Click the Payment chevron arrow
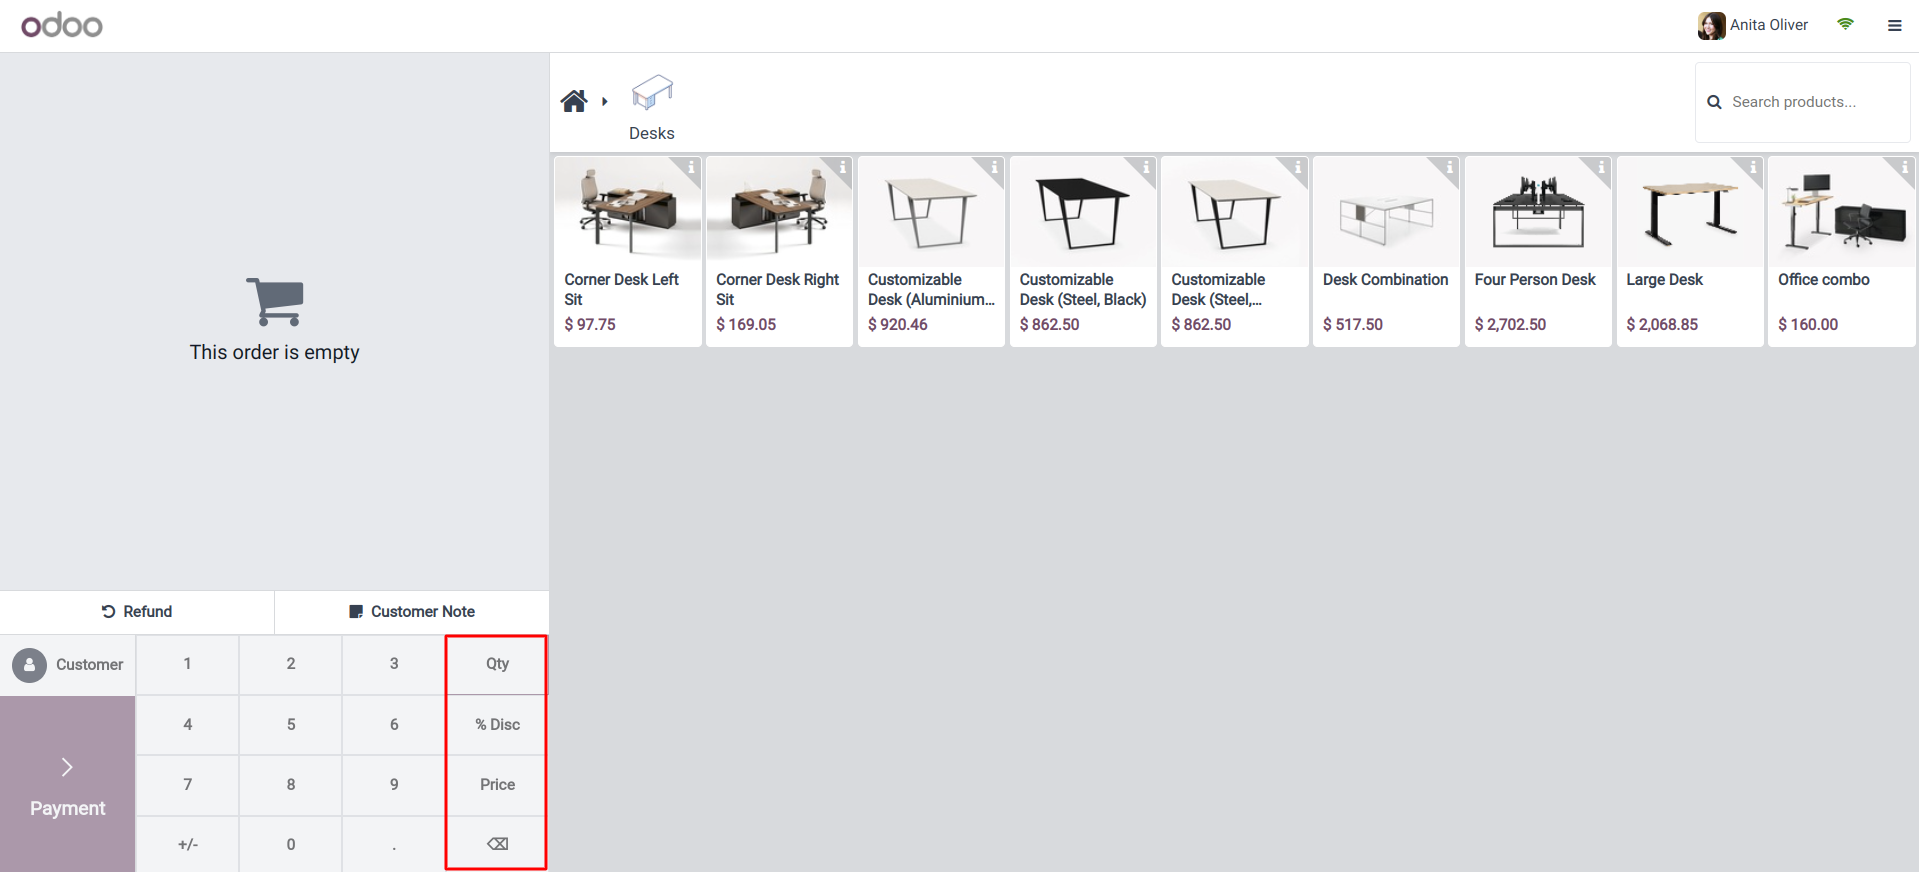1919x872 pixels. click(67, 767)
